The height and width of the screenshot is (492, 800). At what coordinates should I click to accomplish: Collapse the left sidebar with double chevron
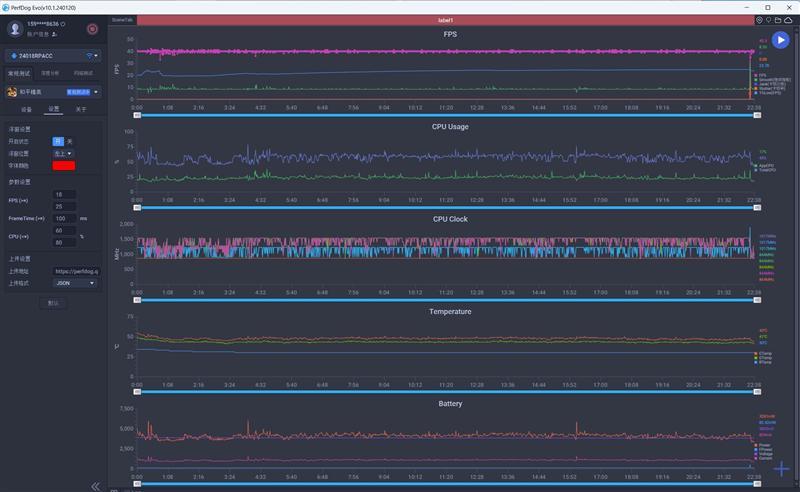(96, 486)
